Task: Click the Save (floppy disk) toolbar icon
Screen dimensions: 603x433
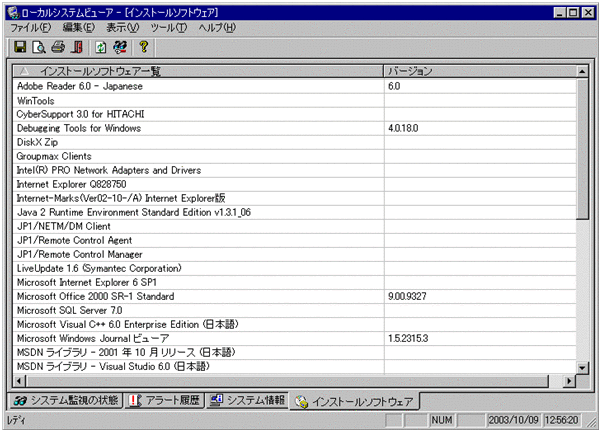Action: pyautogui.click(x=20, y=47)
